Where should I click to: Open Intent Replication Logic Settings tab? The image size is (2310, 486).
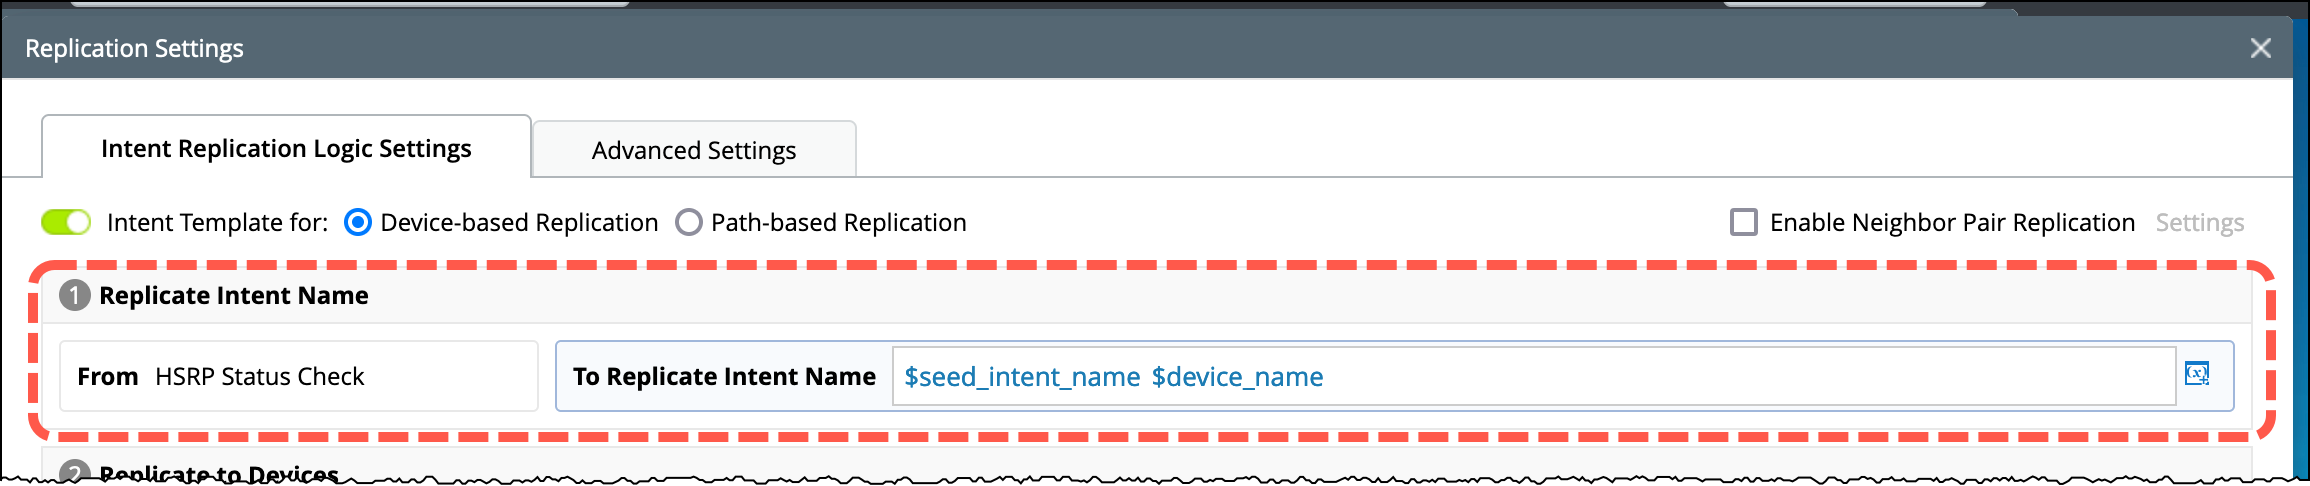coord(286,148)
